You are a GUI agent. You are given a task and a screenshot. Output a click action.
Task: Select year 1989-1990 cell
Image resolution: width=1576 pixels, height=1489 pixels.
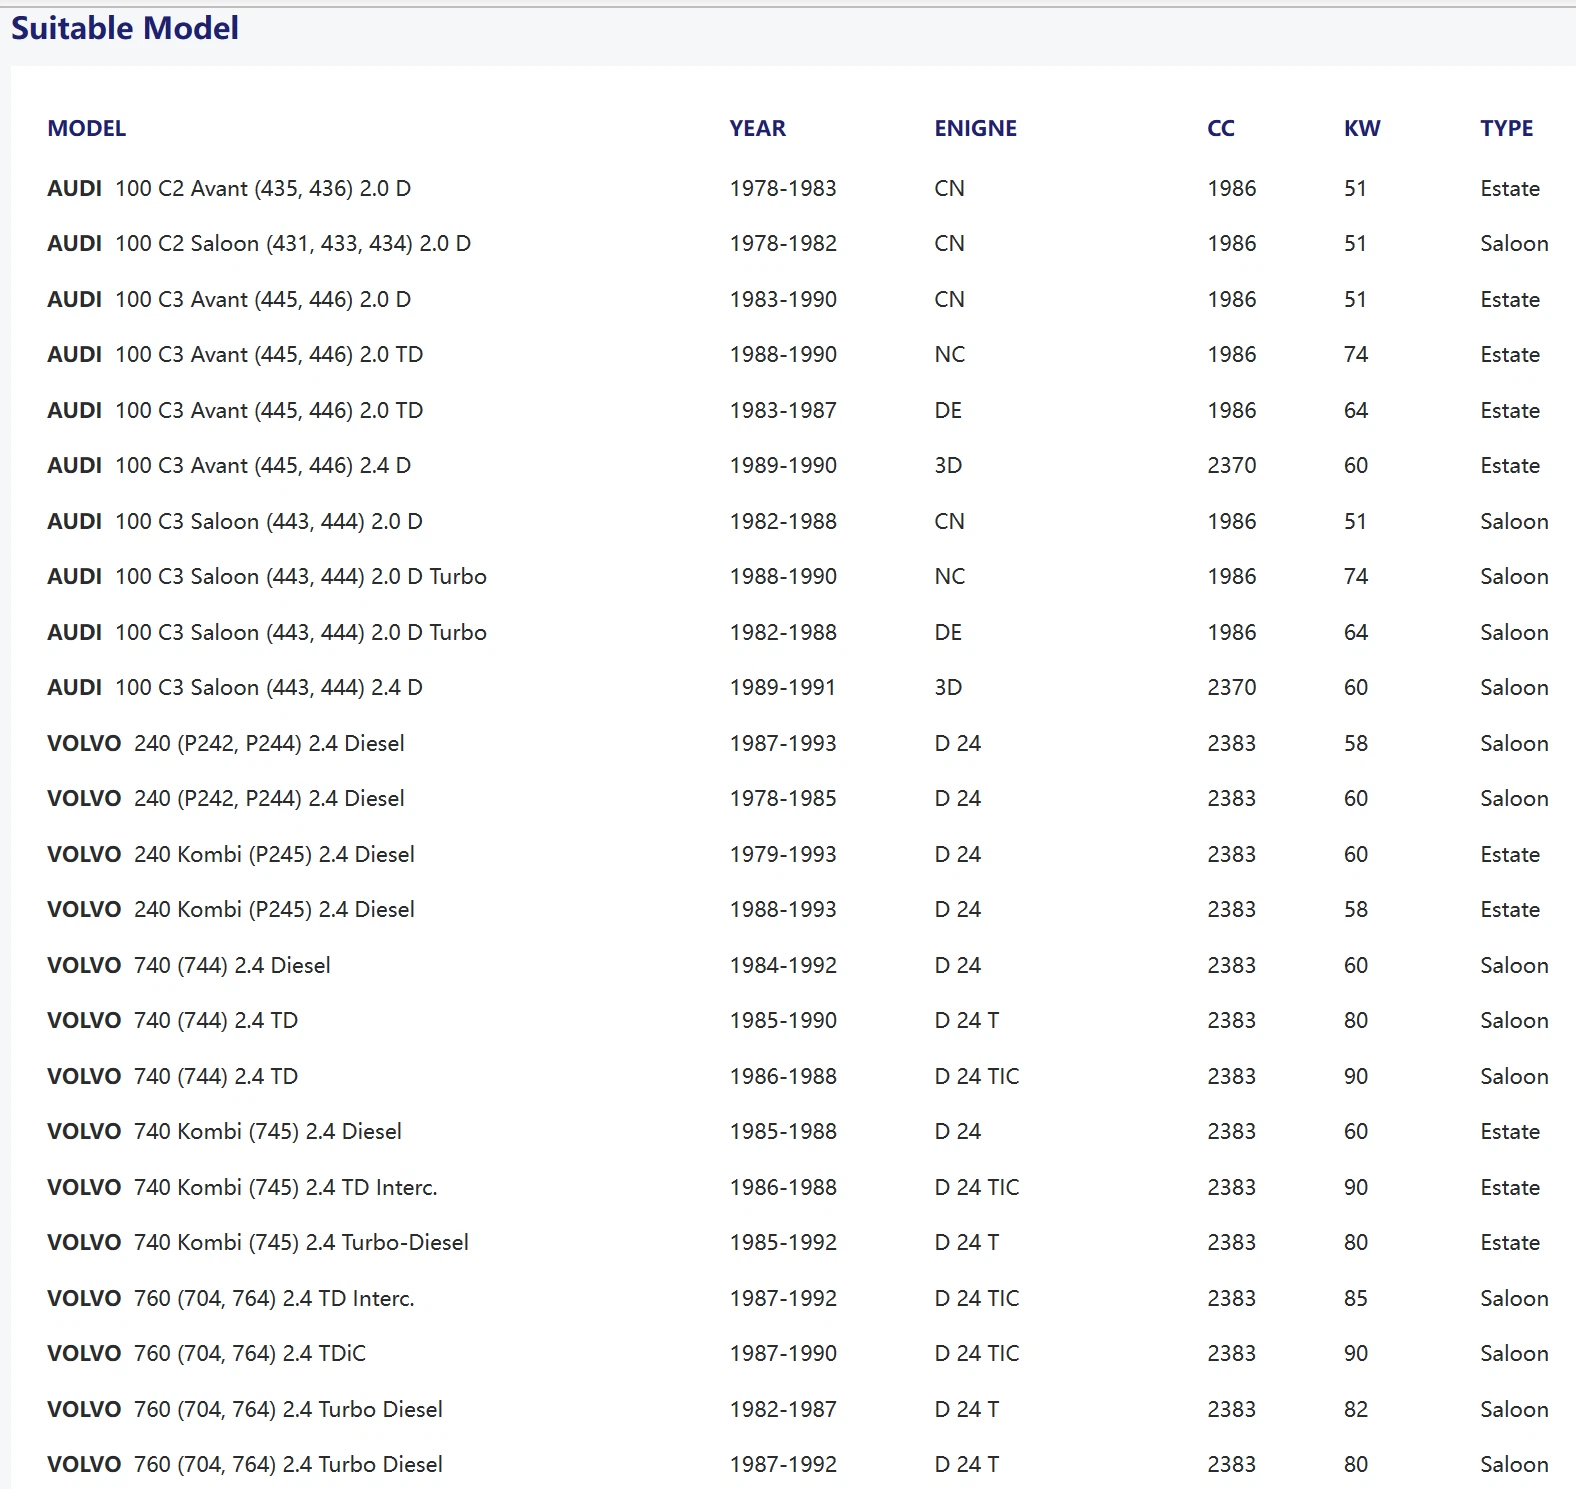(783, 466)
